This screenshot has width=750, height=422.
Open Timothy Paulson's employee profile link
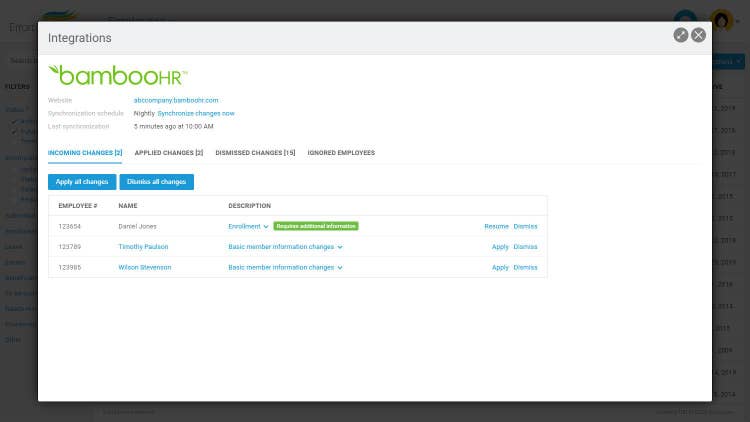(143, 247)
